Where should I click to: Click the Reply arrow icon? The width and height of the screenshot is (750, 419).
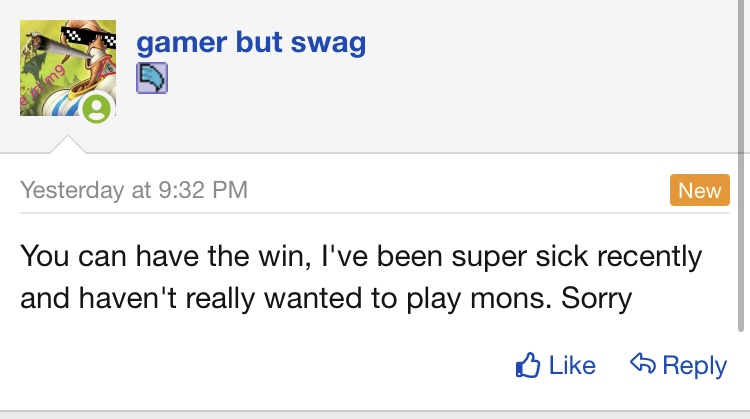(642, 365)
